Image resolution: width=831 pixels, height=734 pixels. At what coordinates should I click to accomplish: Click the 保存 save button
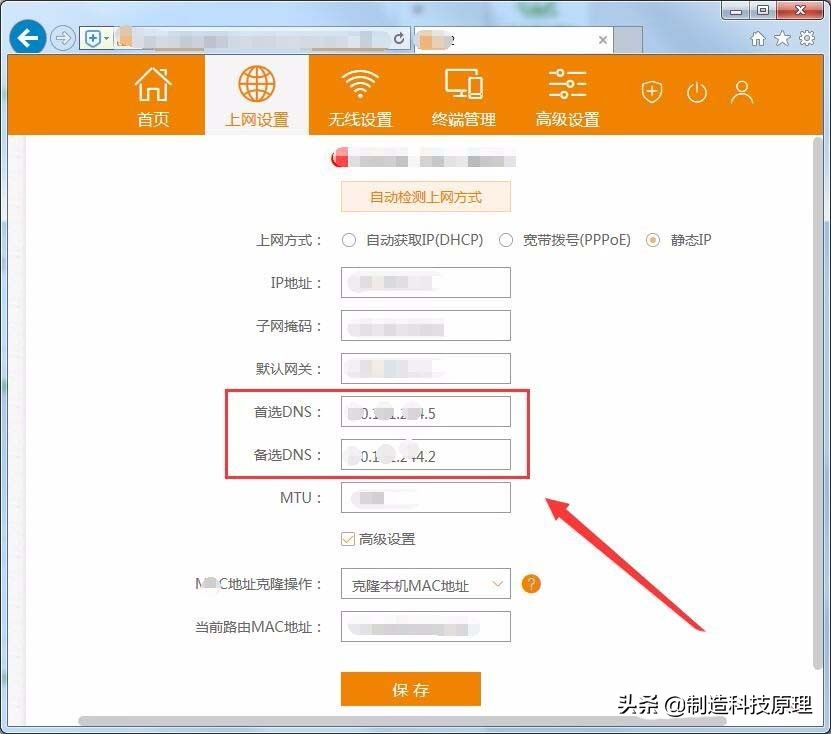pyautogui.click(x=411, y=689)
